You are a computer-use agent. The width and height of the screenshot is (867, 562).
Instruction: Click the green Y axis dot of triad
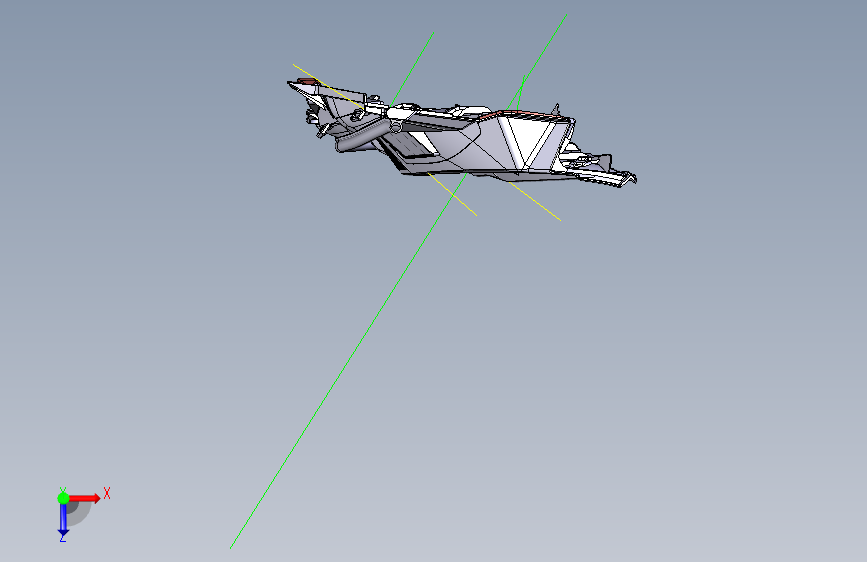pos(63,498)
